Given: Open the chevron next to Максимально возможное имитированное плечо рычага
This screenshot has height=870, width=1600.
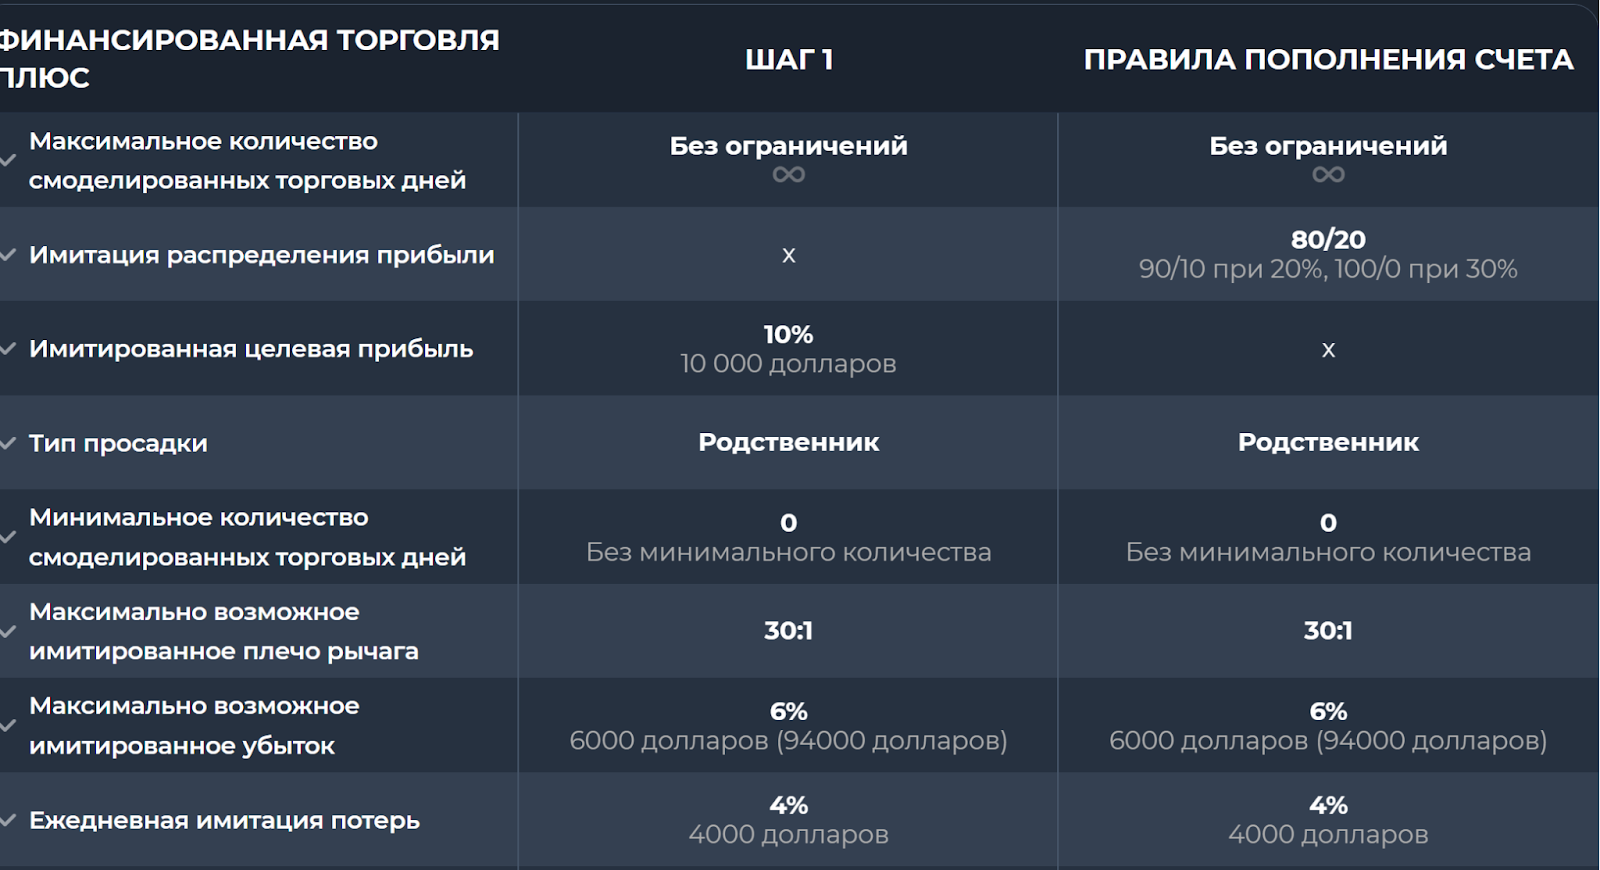Looking at the screenshot, I should click(8, 631).
